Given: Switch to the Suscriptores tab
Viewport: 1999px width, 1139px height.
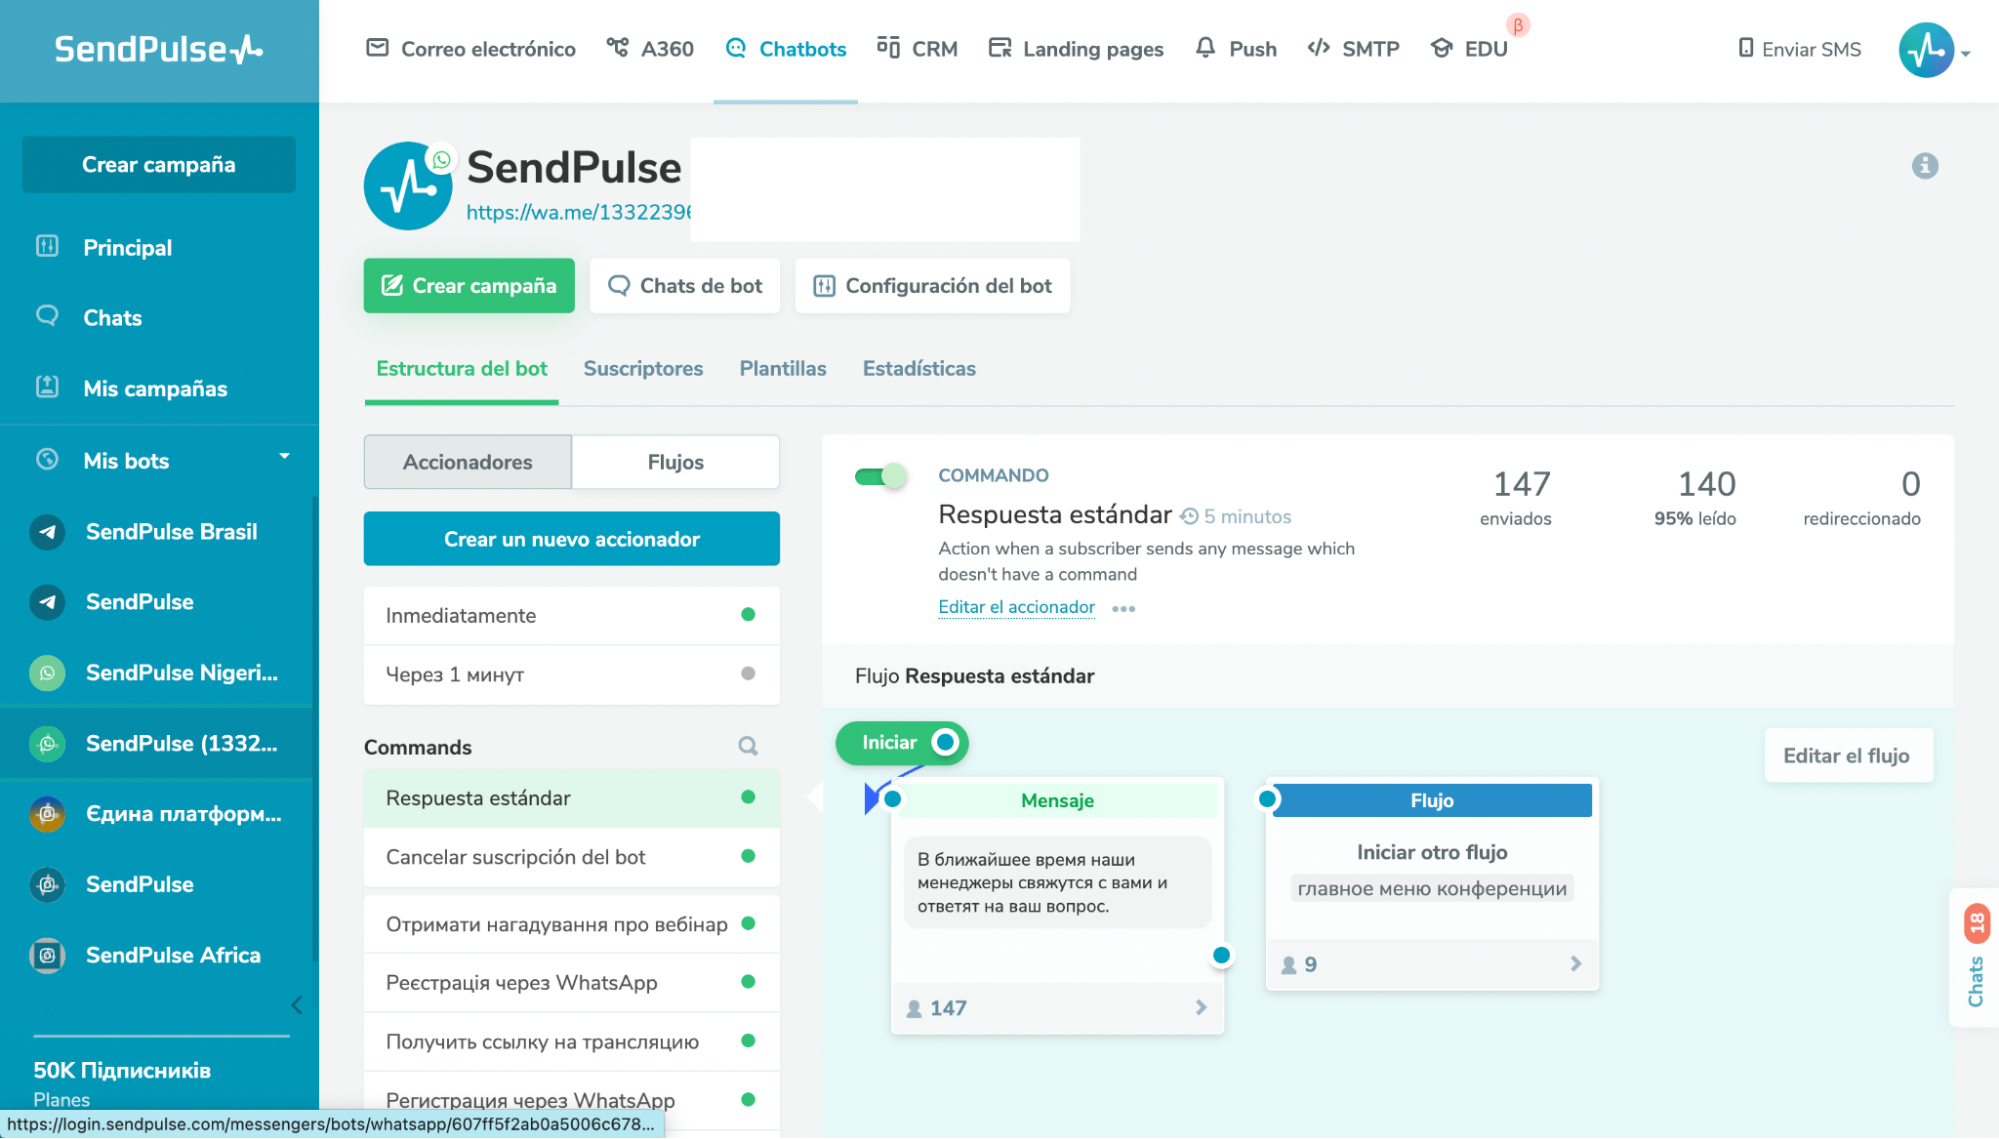Looking at the screenshot, I should pos(643,369).
